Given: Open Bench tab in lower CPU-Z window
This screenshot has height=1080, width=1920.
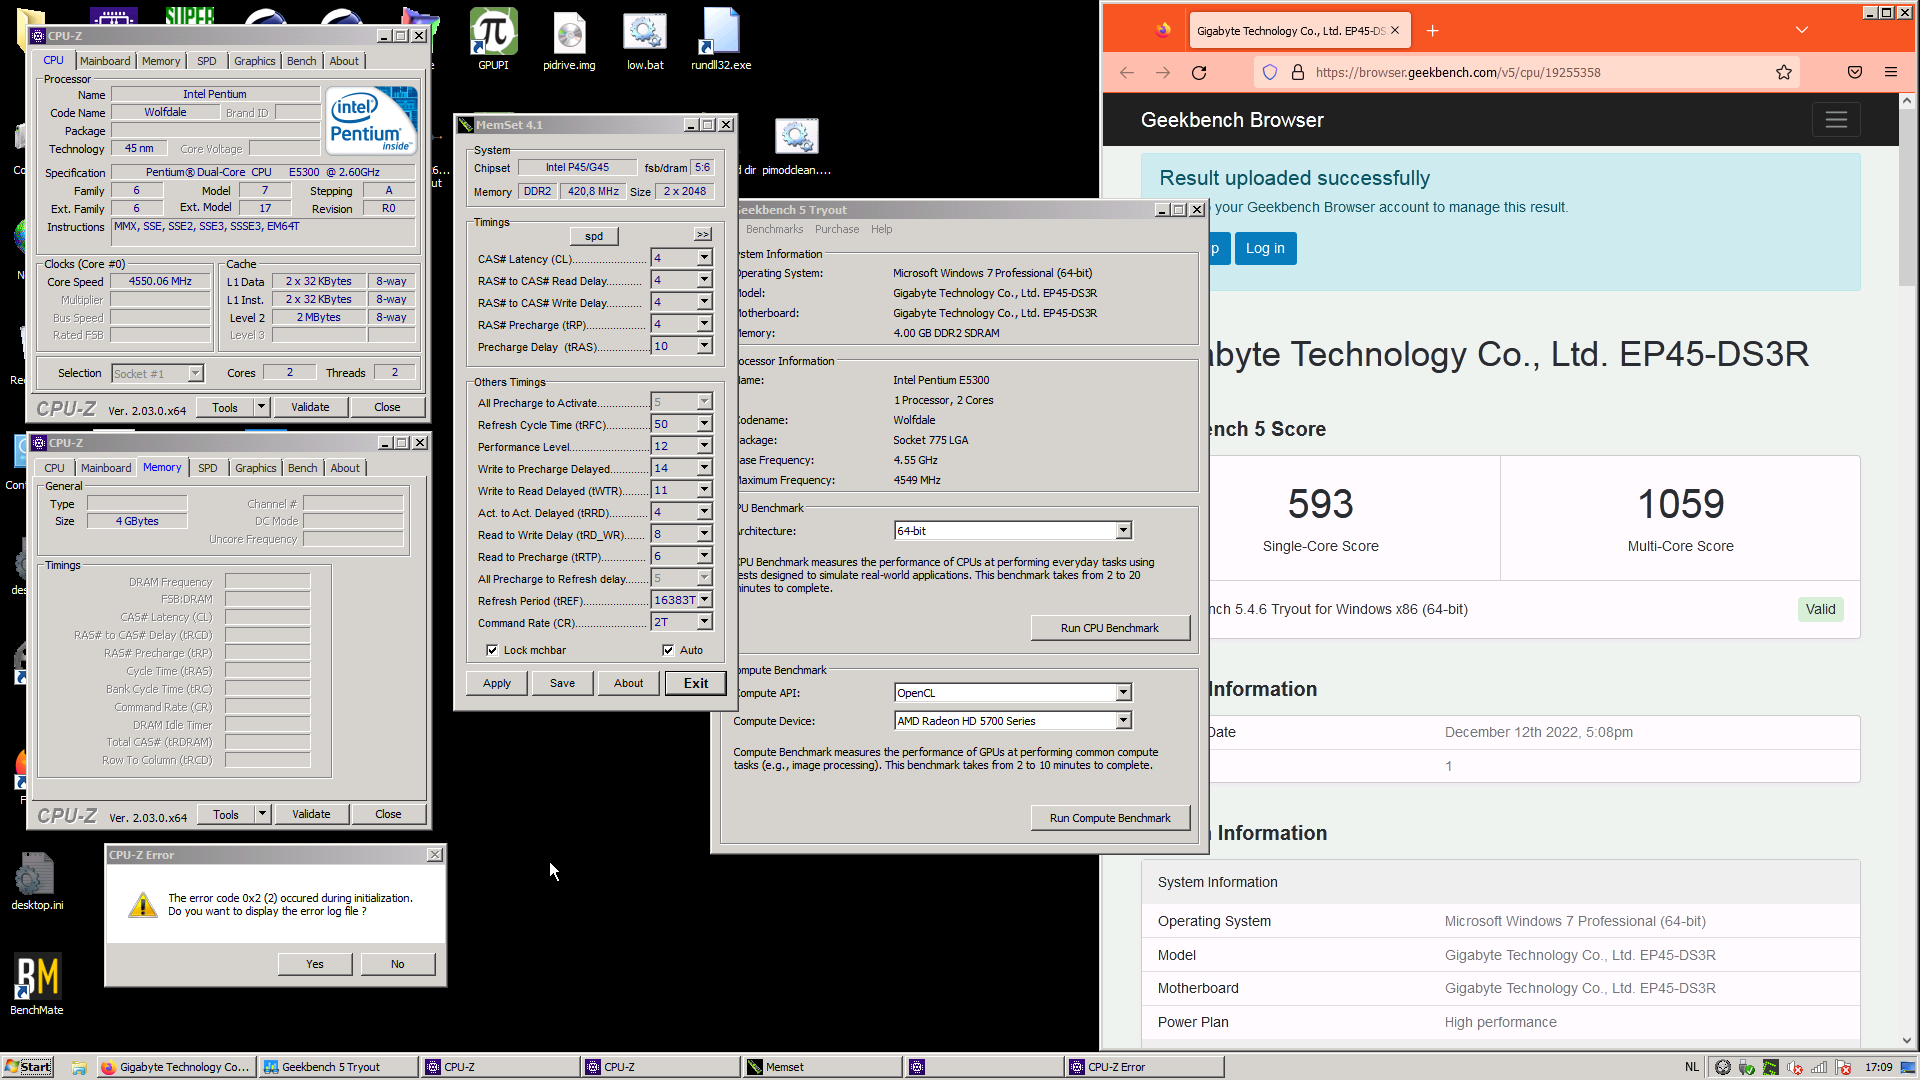Looking at the screenshot, I should point(302,468).
